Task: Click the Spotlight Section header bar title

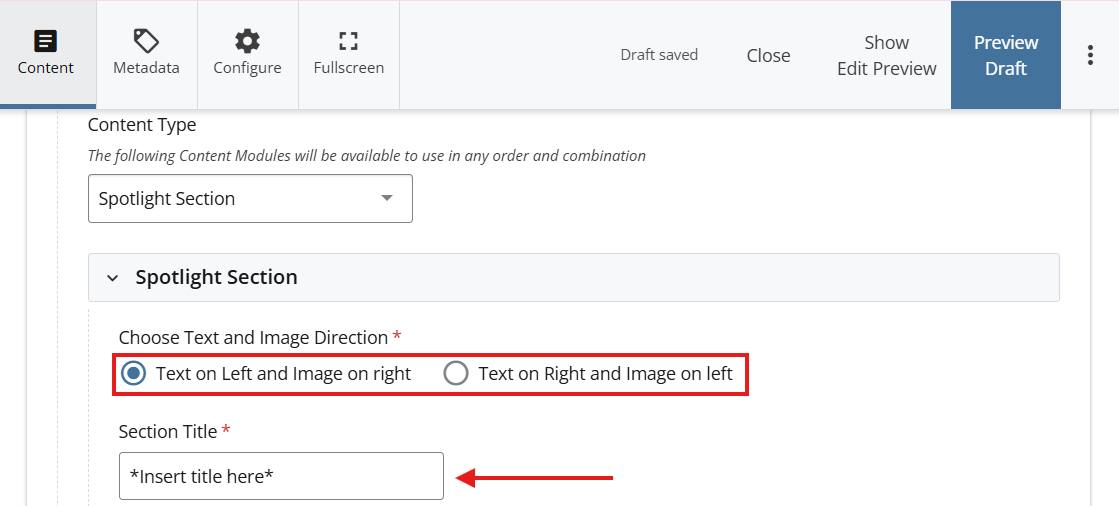Action: pos(216,278)
